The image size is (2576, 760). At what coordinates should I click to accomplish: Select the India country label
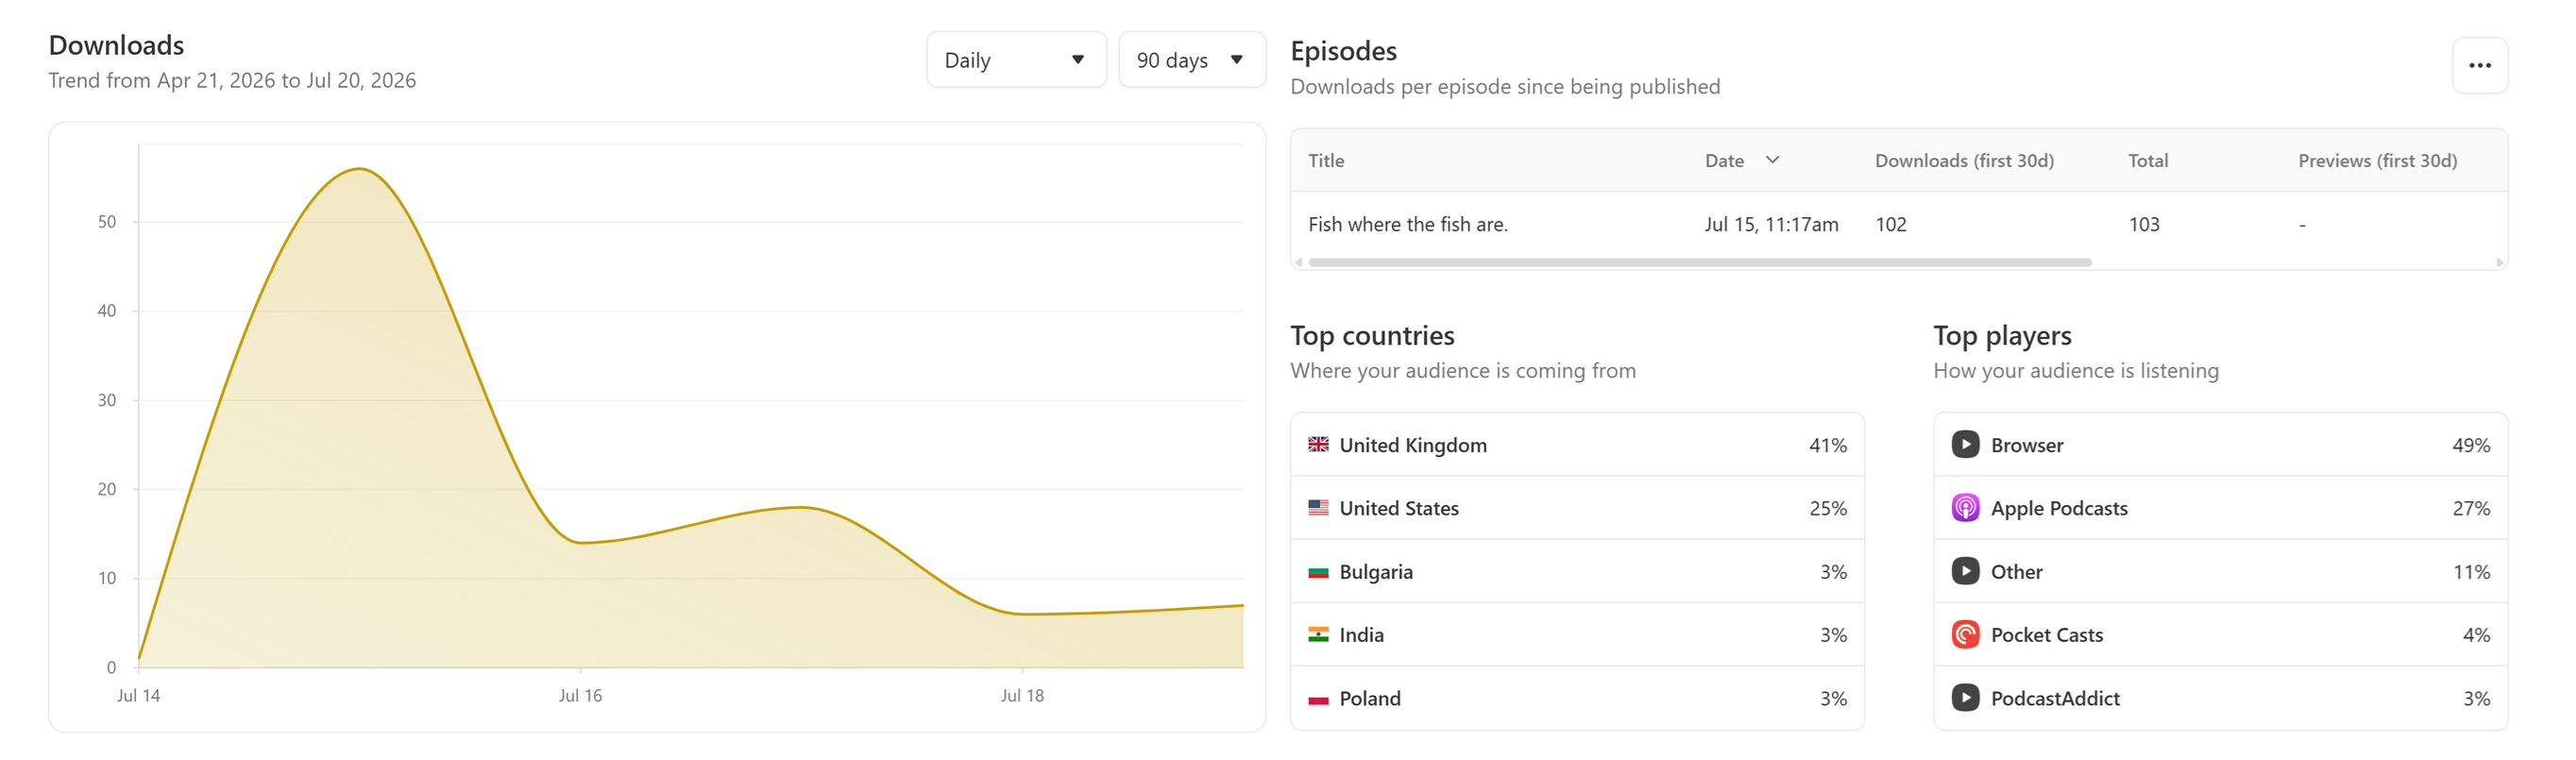(x=1361, y=635)
